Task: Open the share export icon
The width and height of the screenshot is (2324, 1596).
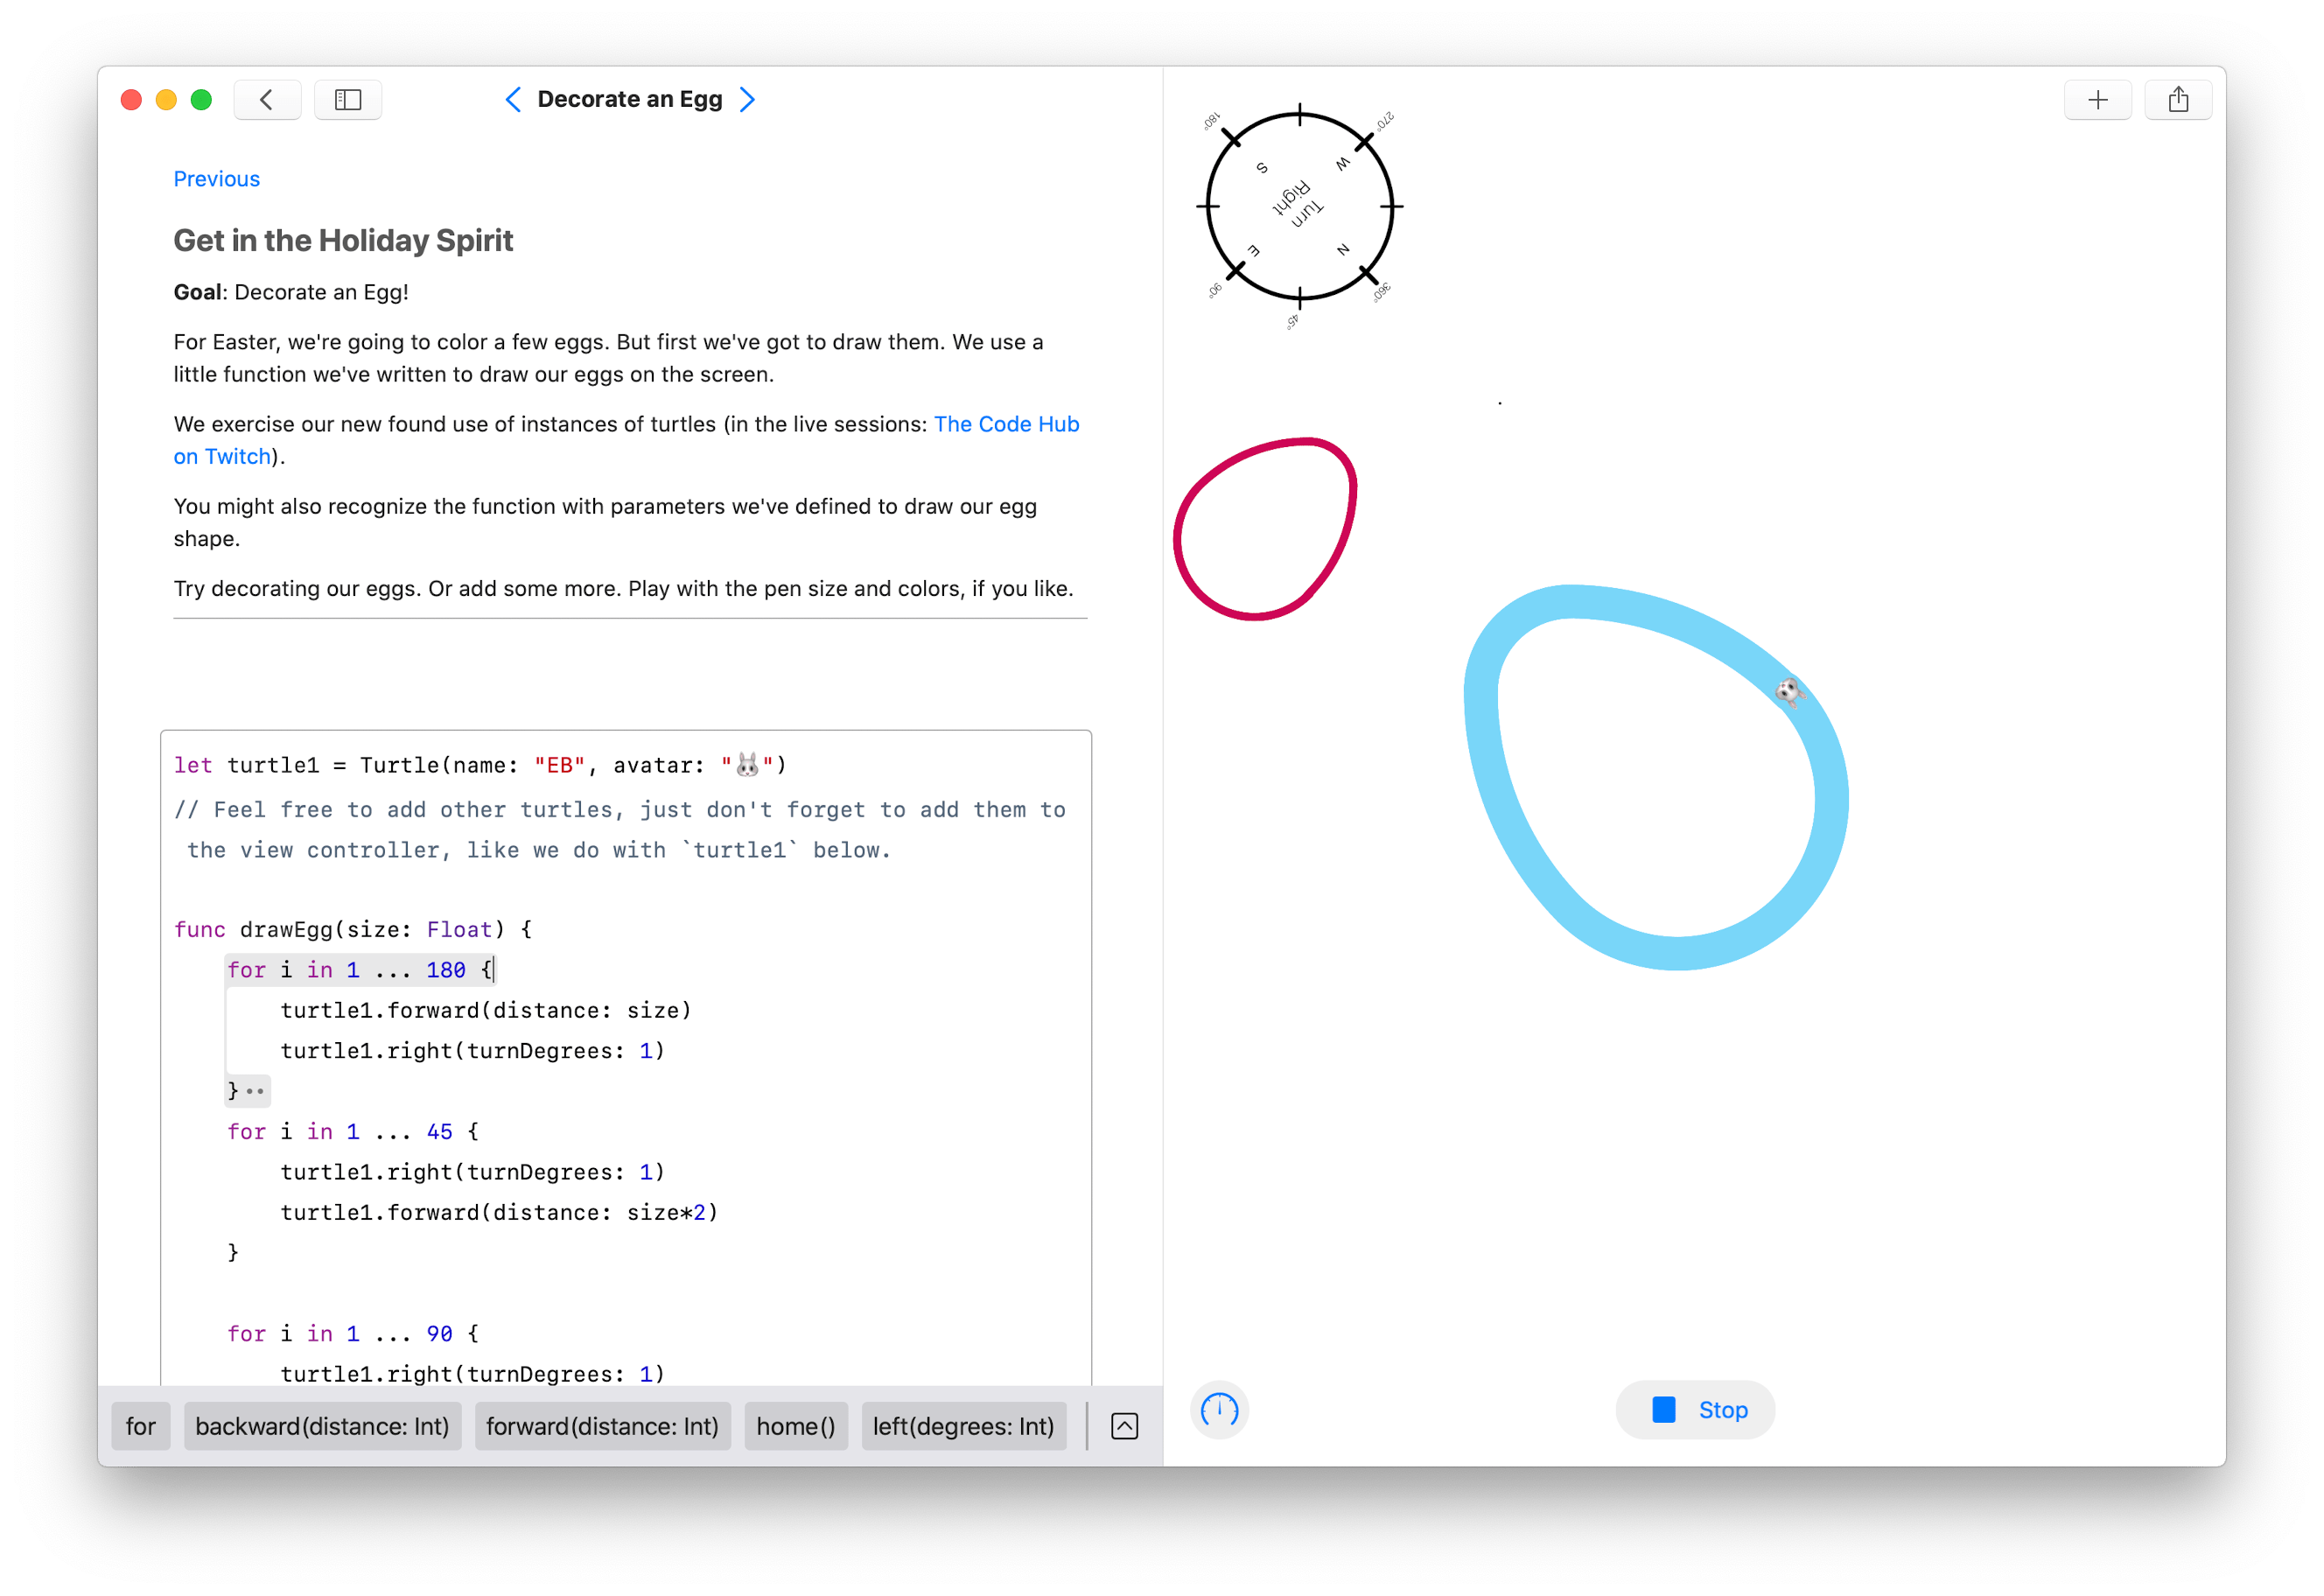Action: coord(2178,100)
